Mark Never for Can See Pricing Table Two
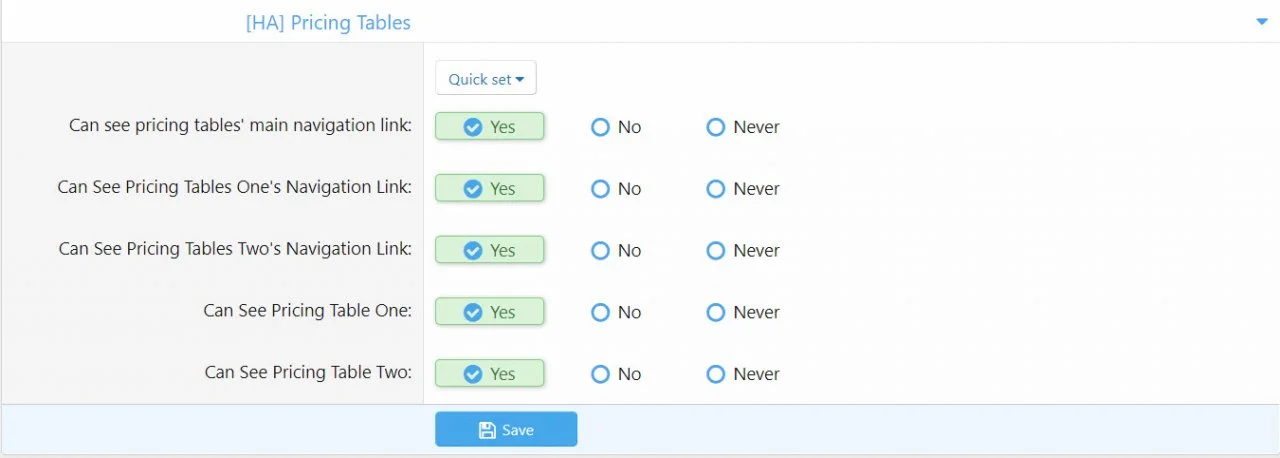The image size is (1280, 458). click(x=715, y=374)
